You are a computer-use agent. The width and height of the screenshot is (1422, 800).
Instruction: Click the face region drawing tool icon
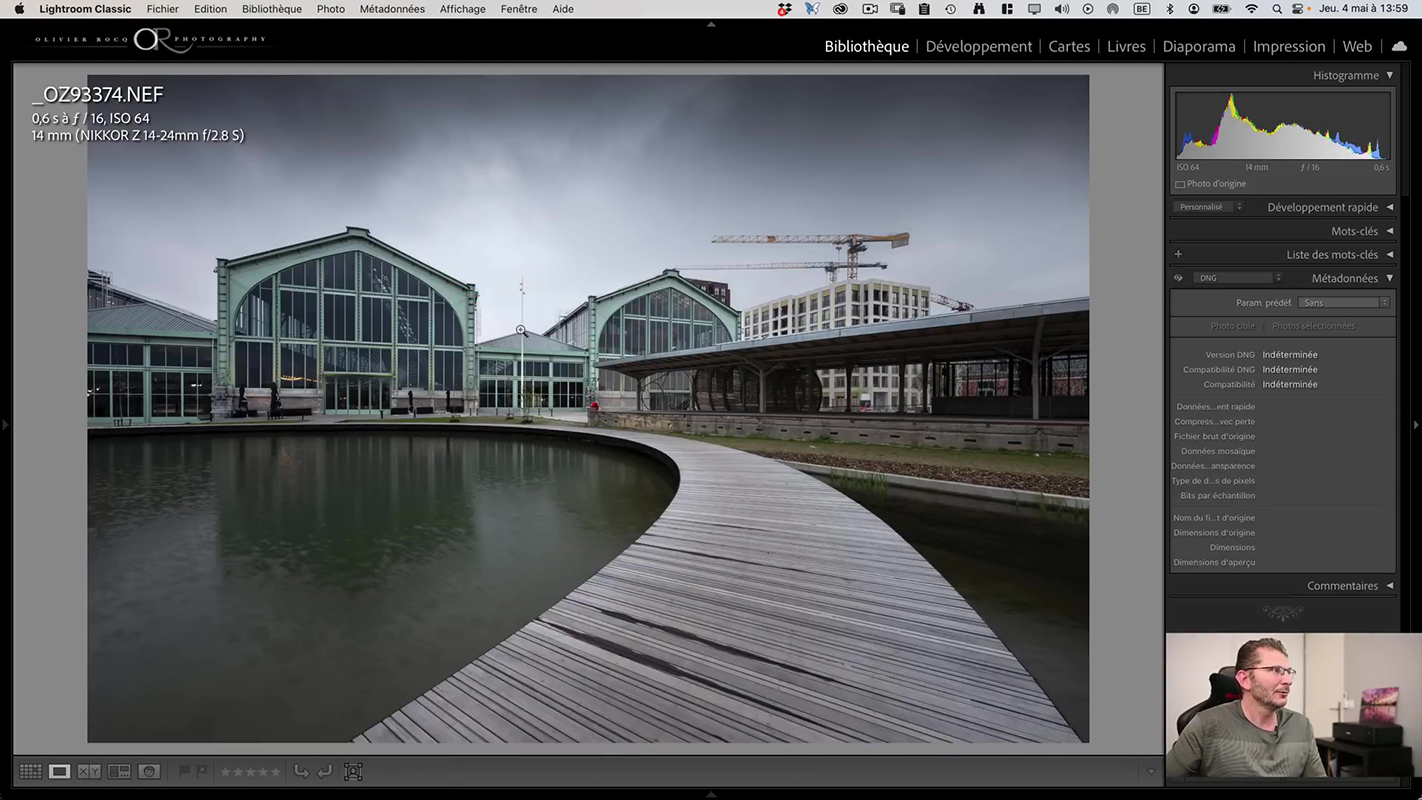[353, 771]
